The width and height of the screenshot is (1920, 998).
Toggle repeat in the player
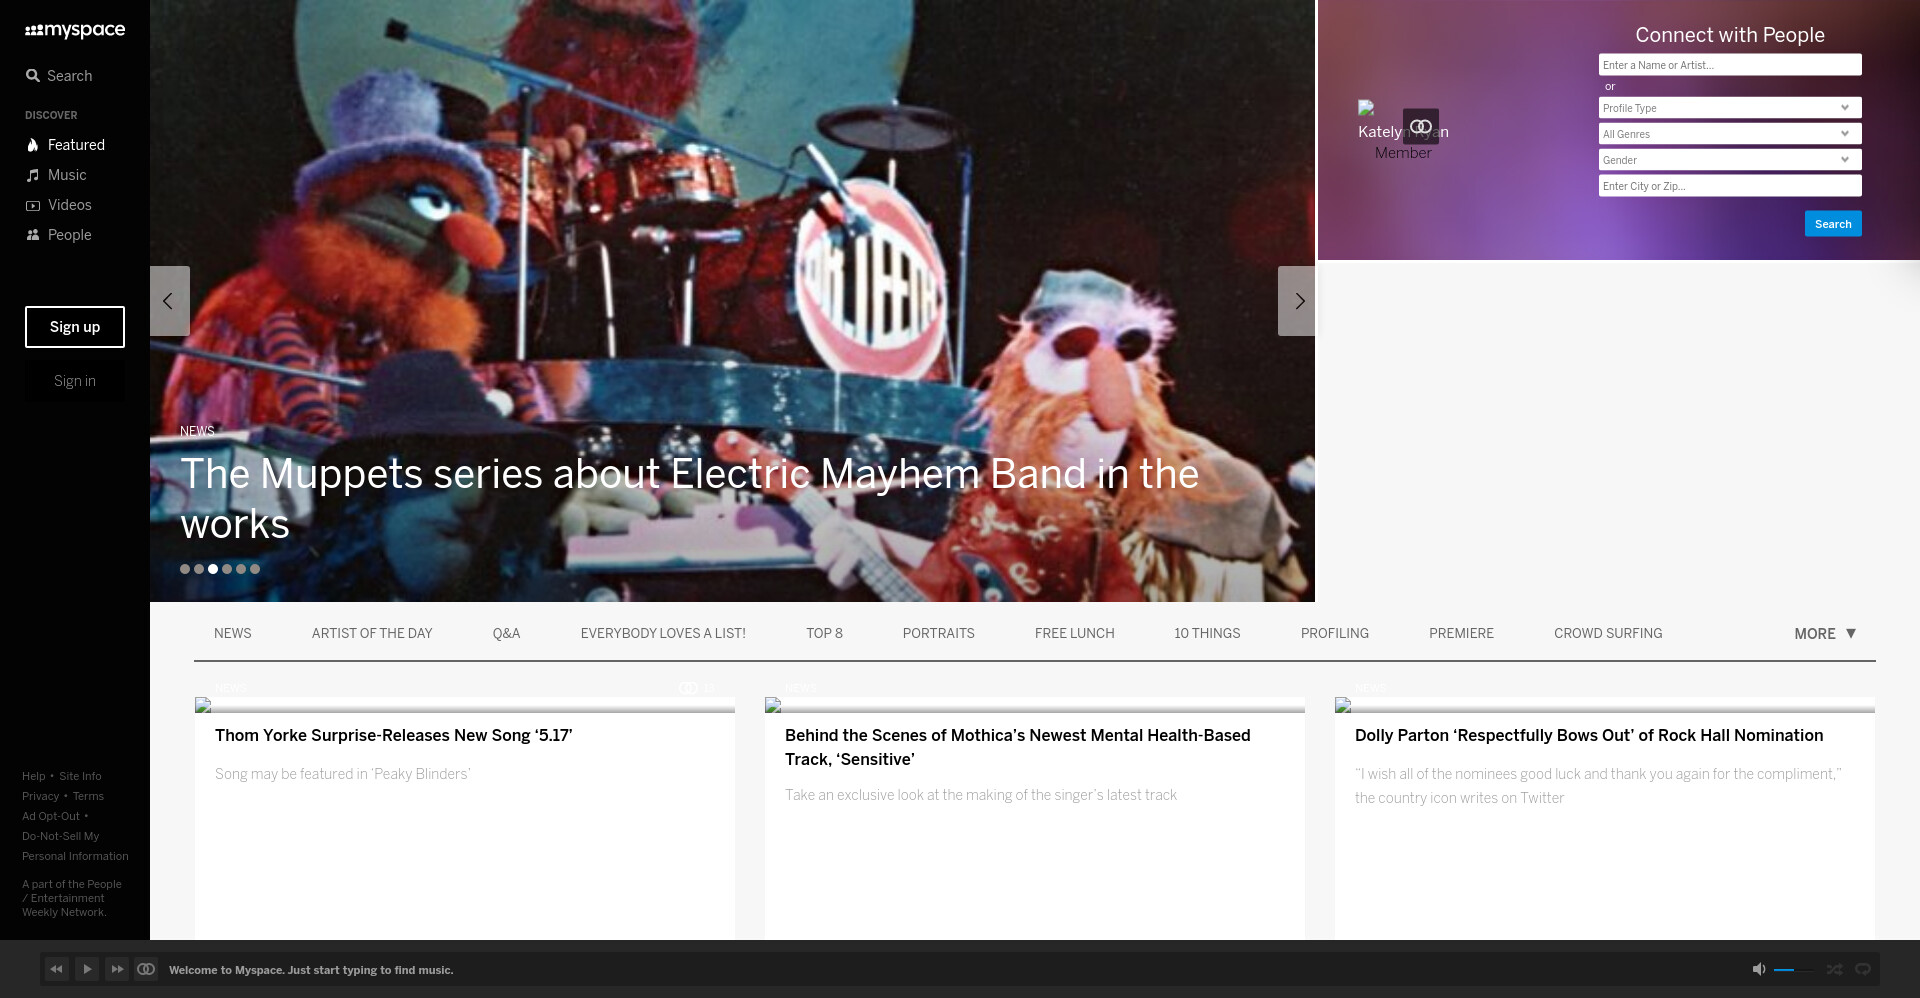(1863, 969)
